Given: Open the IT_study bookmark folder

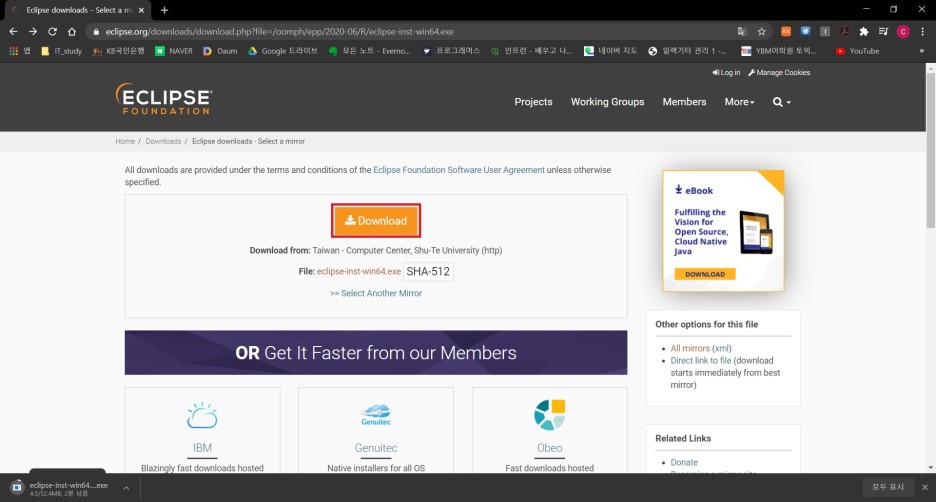Looking at the screenshot, I should pos(61,51).
